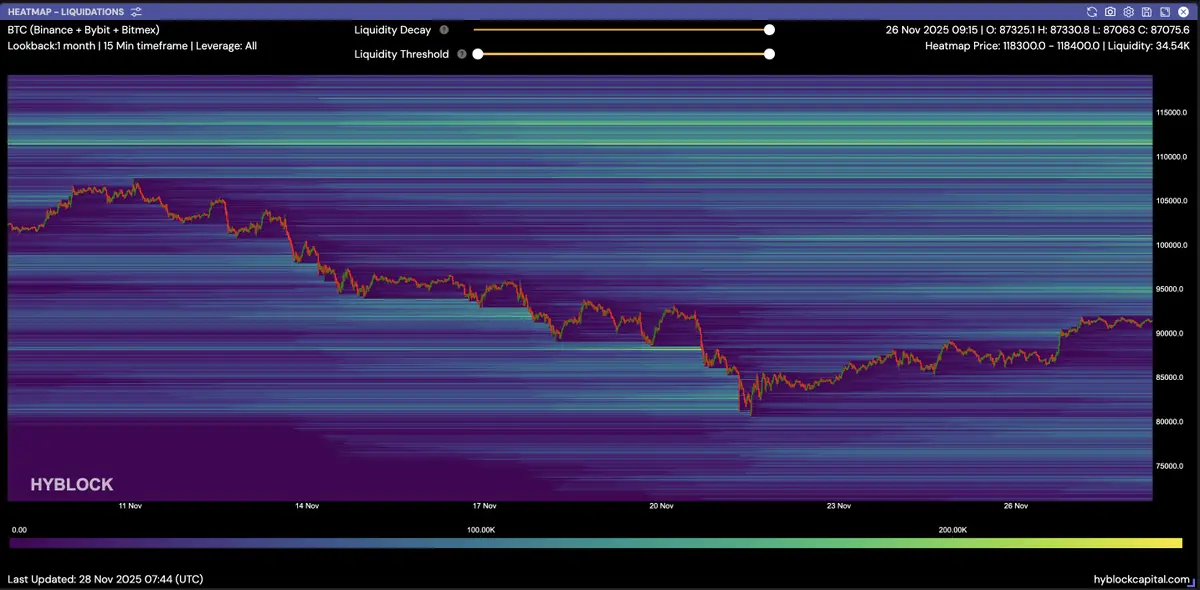Click the Last Updated 28 Nov 2025 timestamp

coord(105,579)
